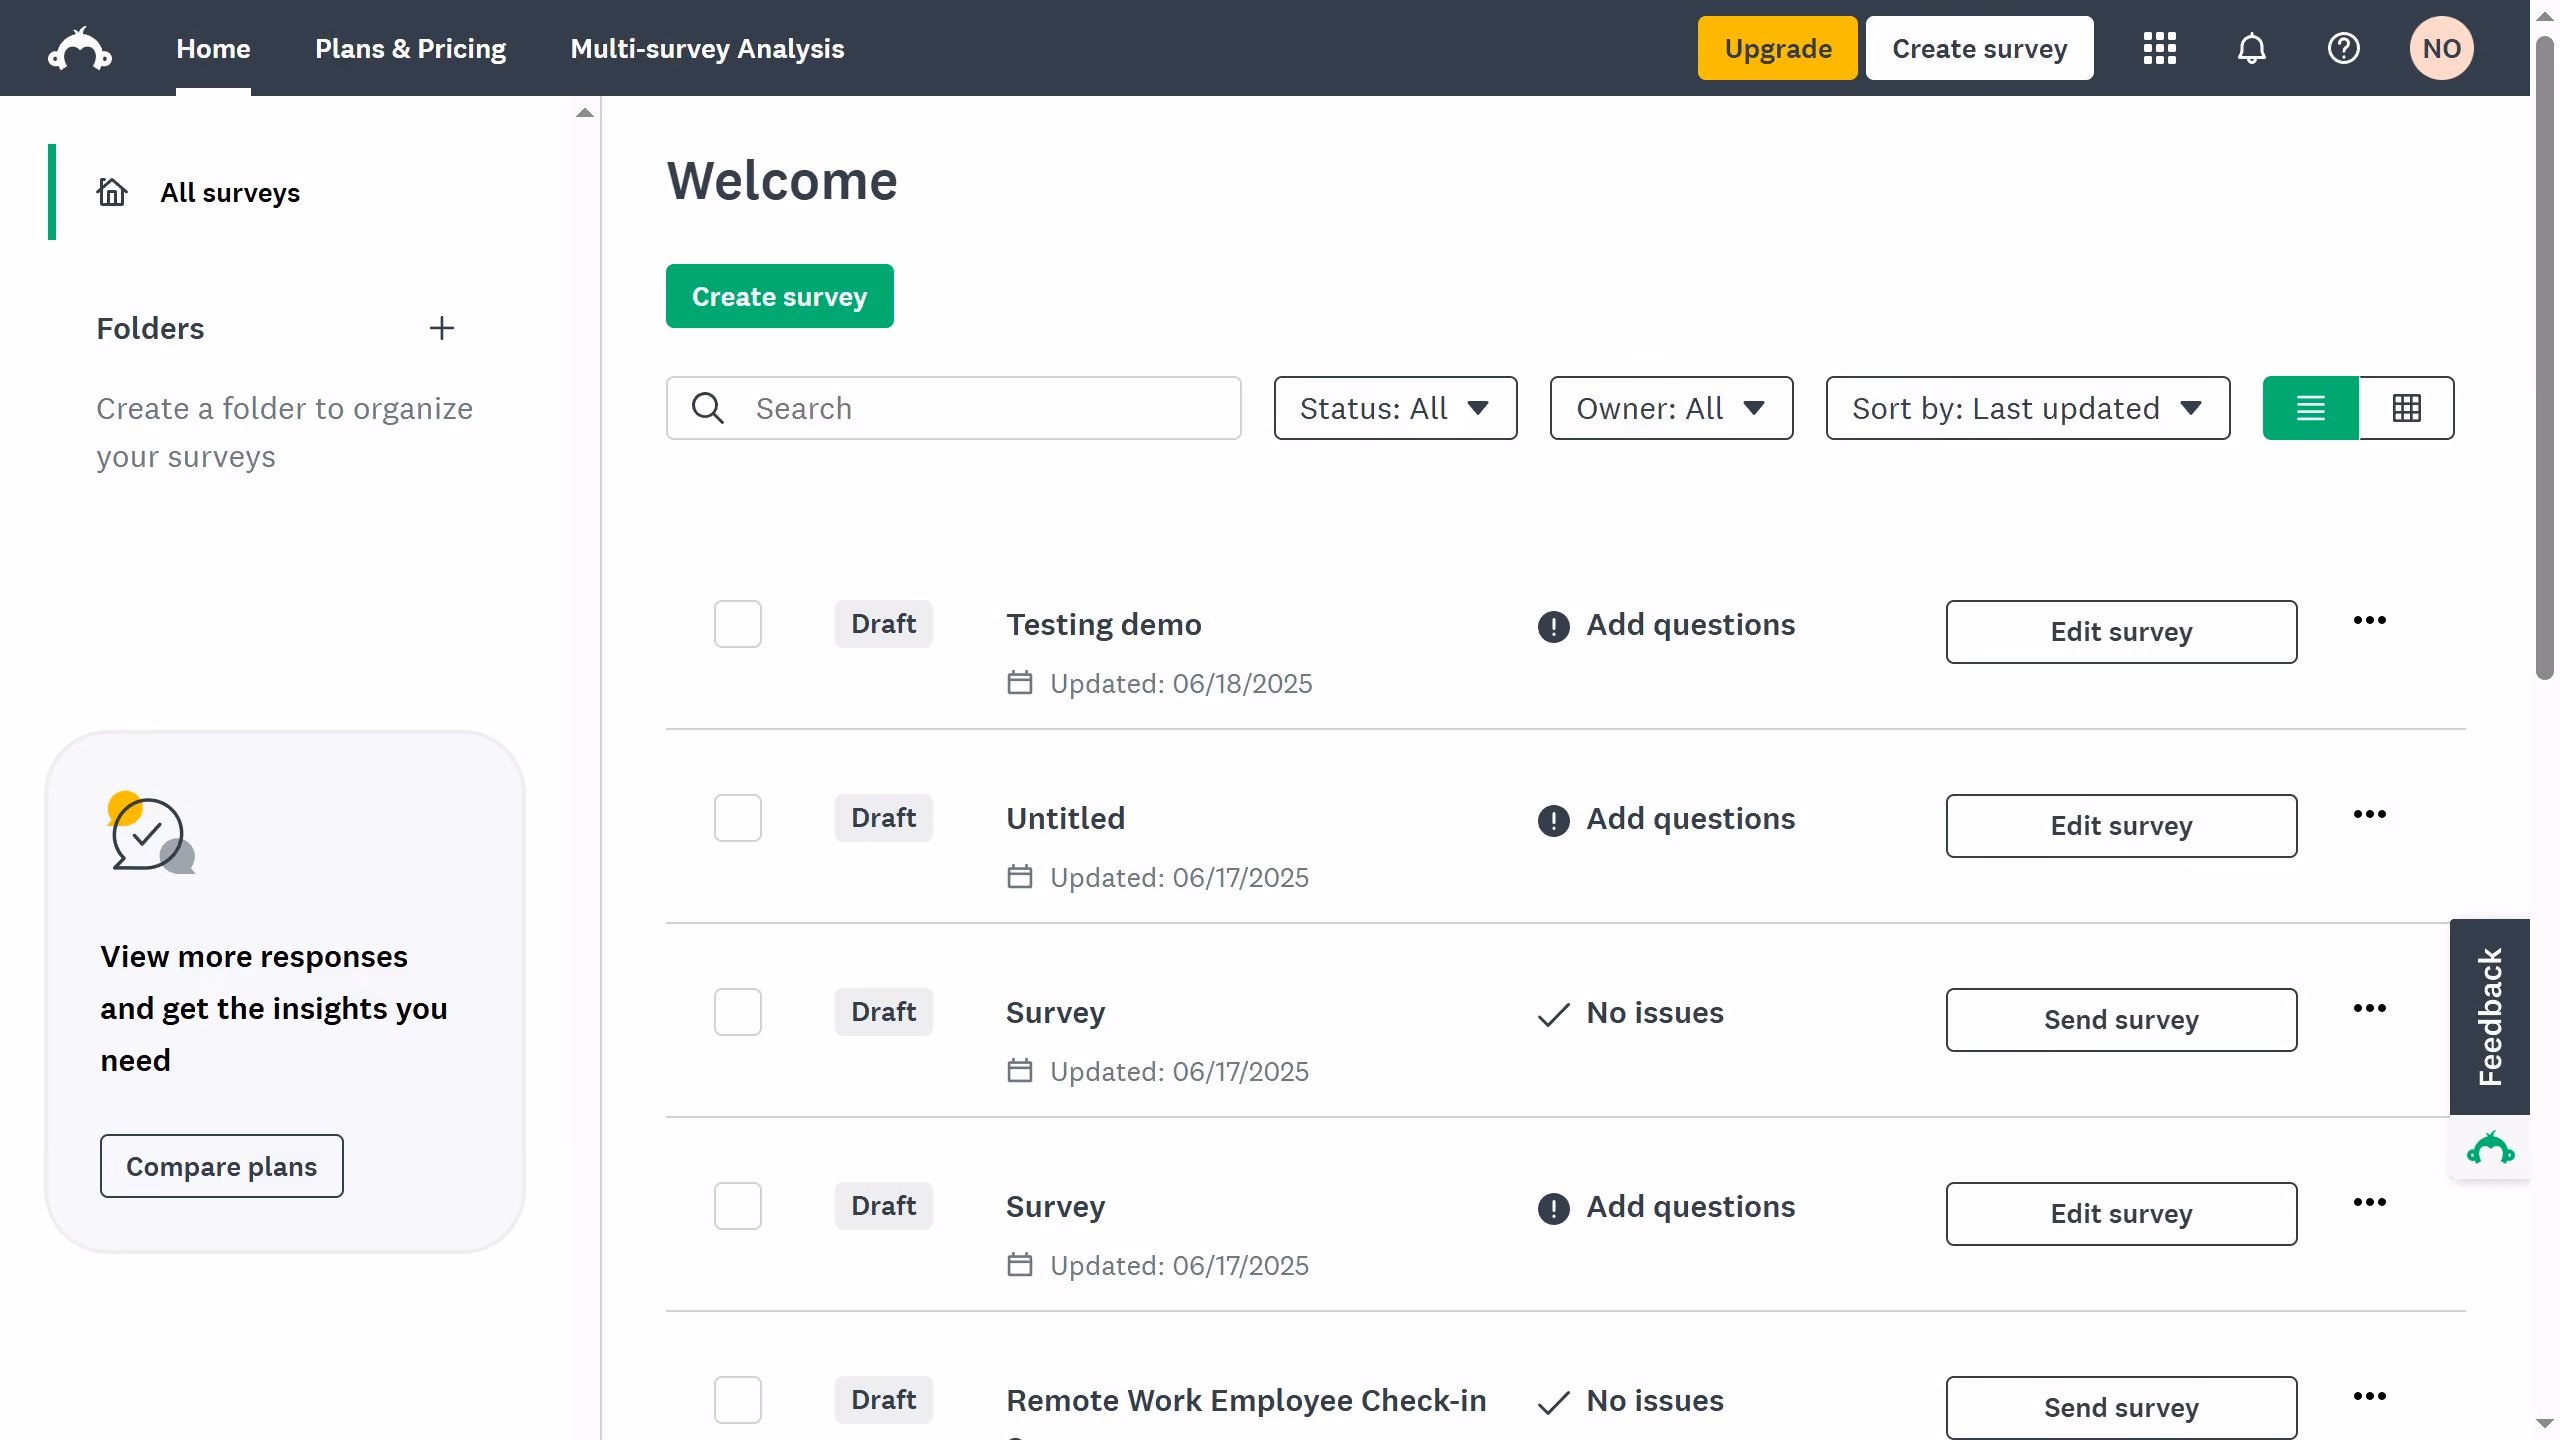Viewport: 2560px width, 1440px height.
Task: Check the Remote Work Employee Check-in box
Action: (738, 1400)
